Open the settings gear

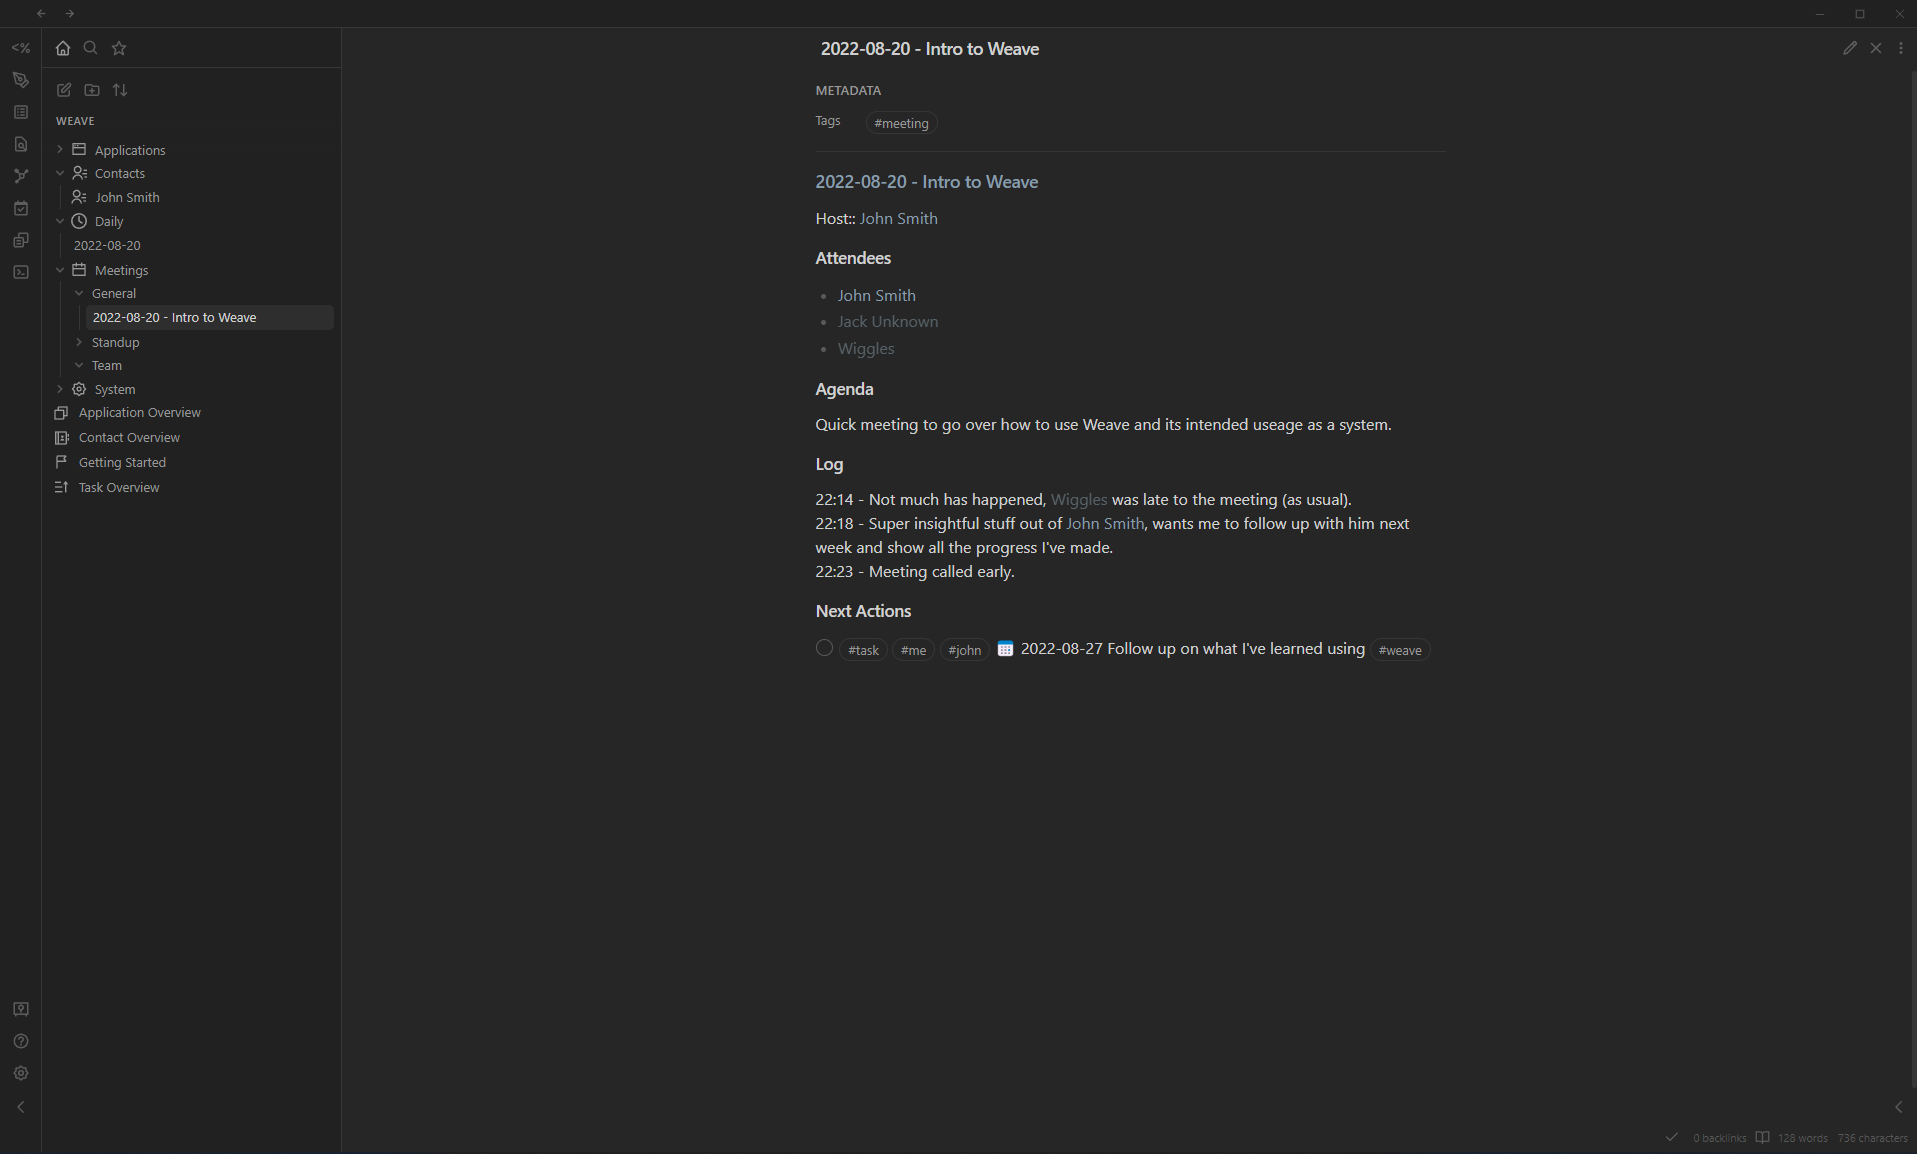[21, 1073]
